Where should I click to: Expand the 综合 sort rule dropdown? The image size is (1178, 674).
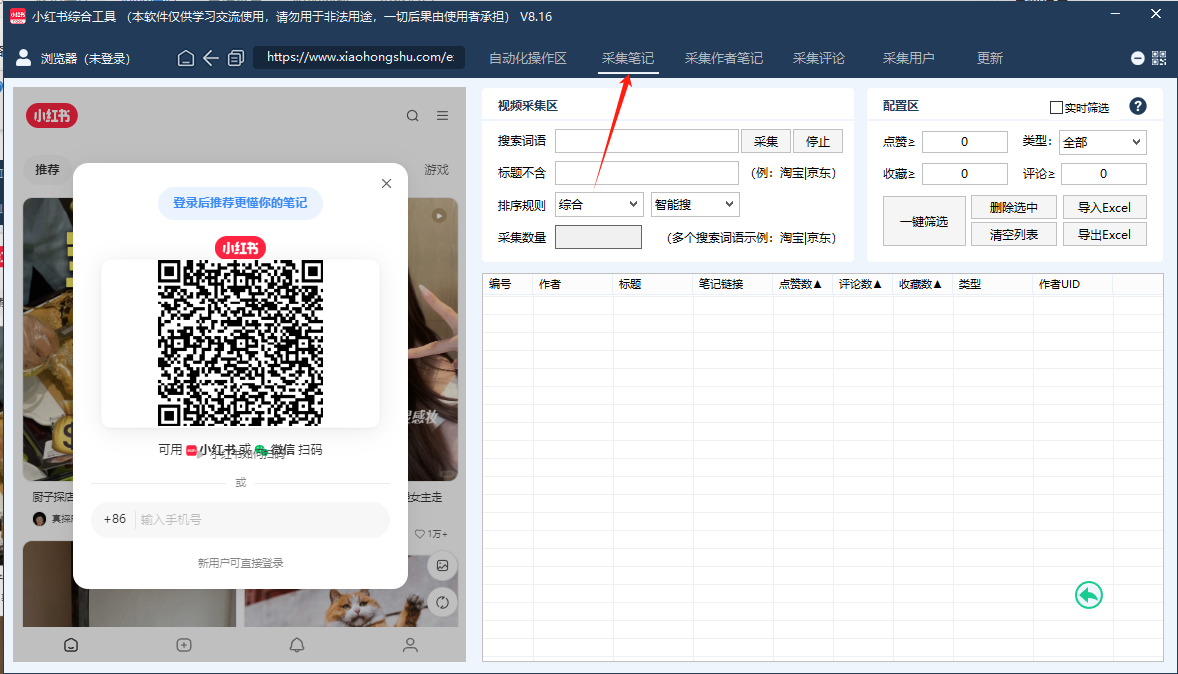(599, 204)
